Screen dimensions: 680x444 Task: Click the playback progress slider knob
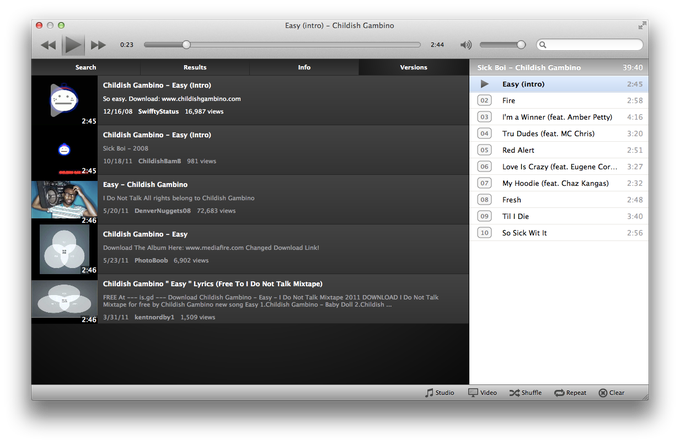click(x=186, y=45)
